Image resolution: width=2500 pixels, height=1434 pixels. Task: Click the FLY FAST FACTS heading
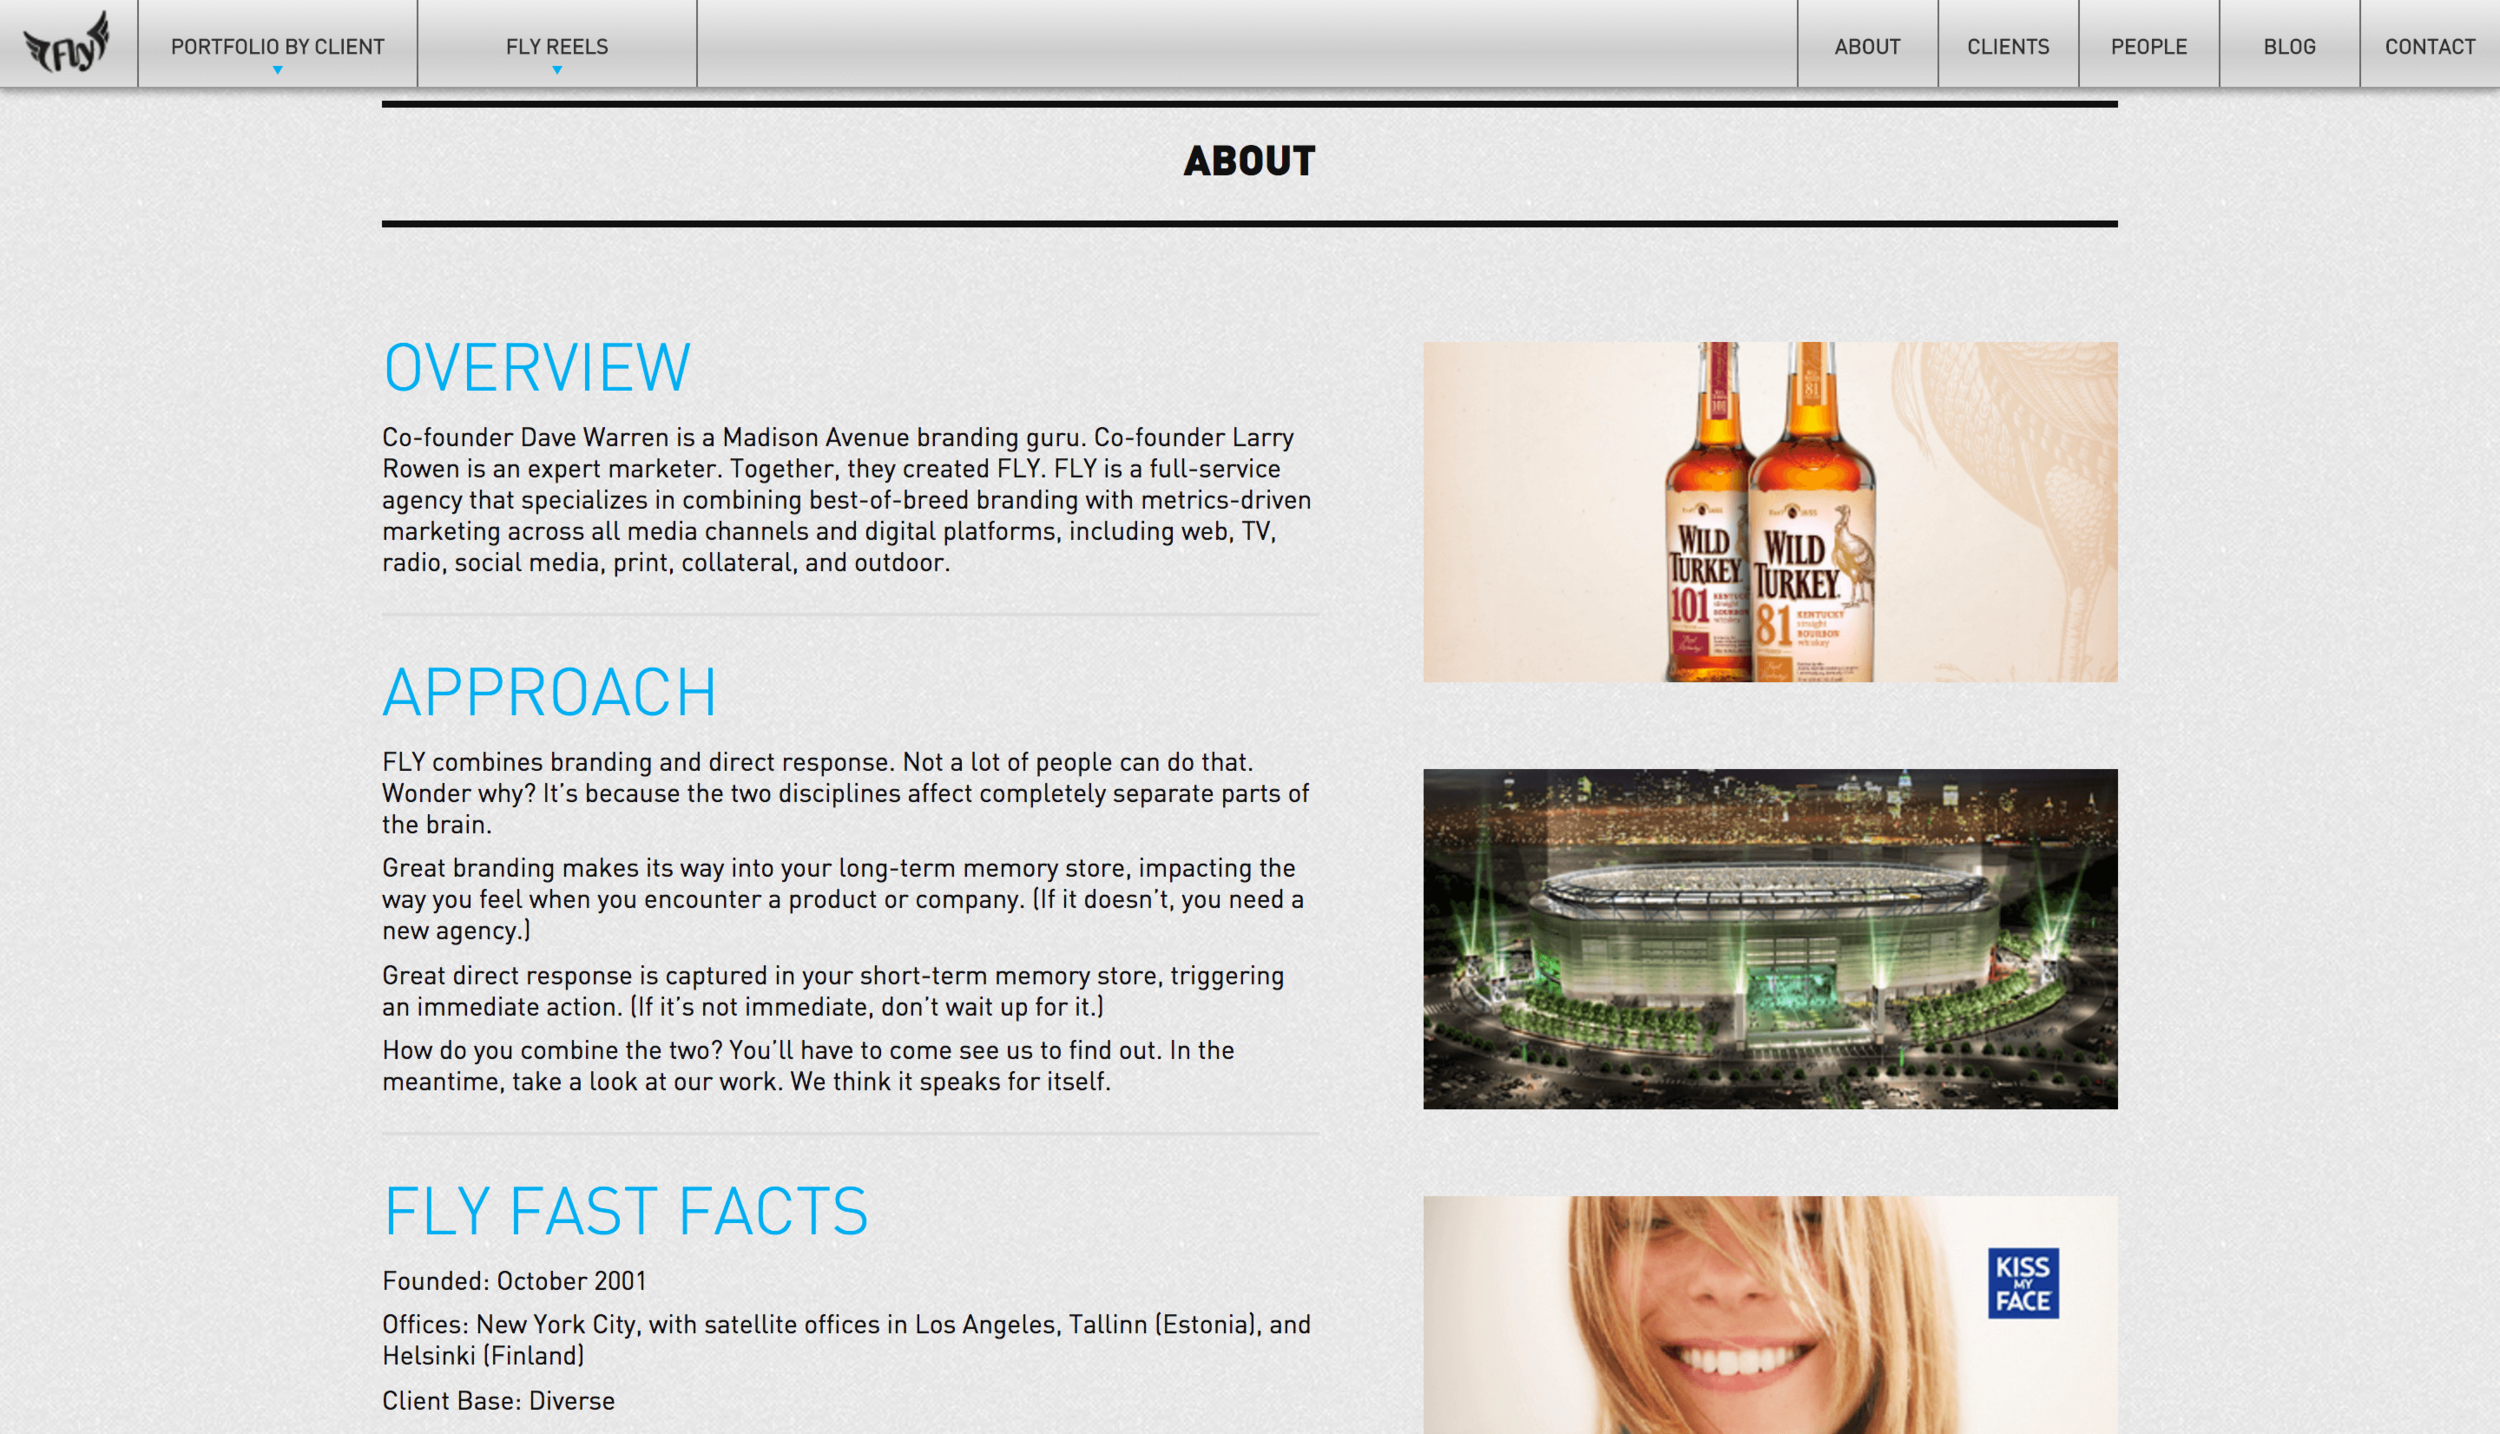pos(626,1211)
